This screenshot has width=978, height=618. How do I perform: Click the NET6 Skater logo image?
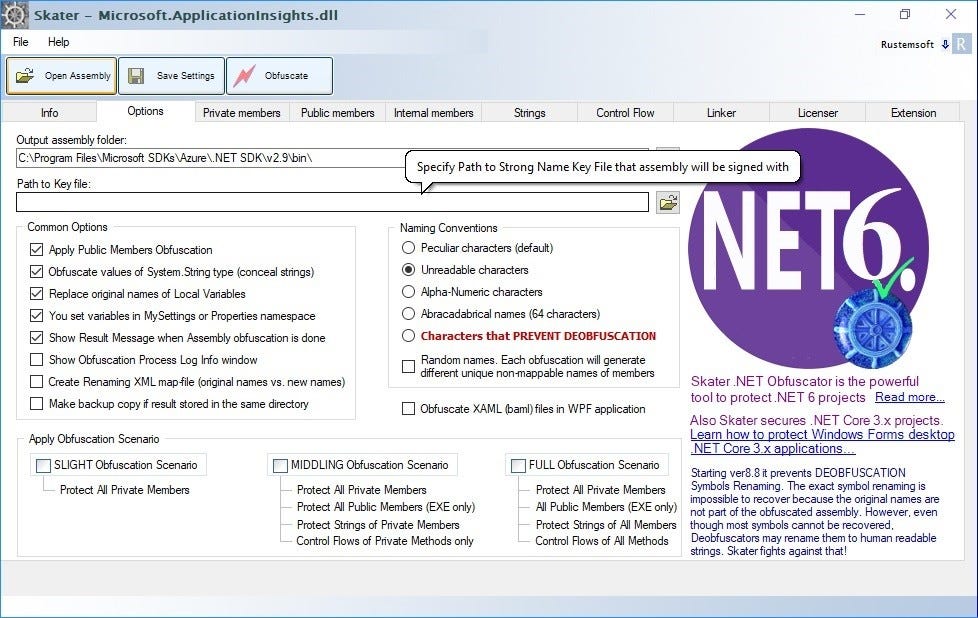click(808, 249)
